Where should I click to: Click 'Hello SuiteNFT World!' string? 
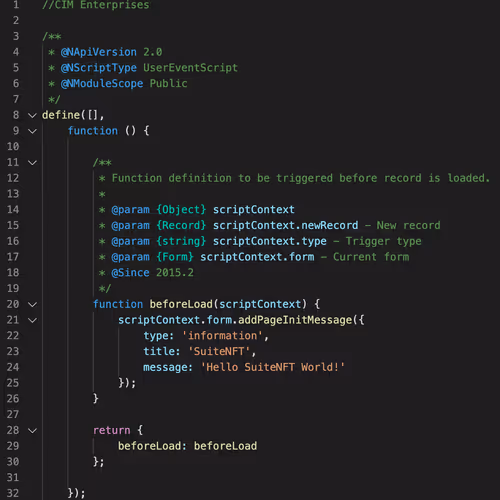273,367
